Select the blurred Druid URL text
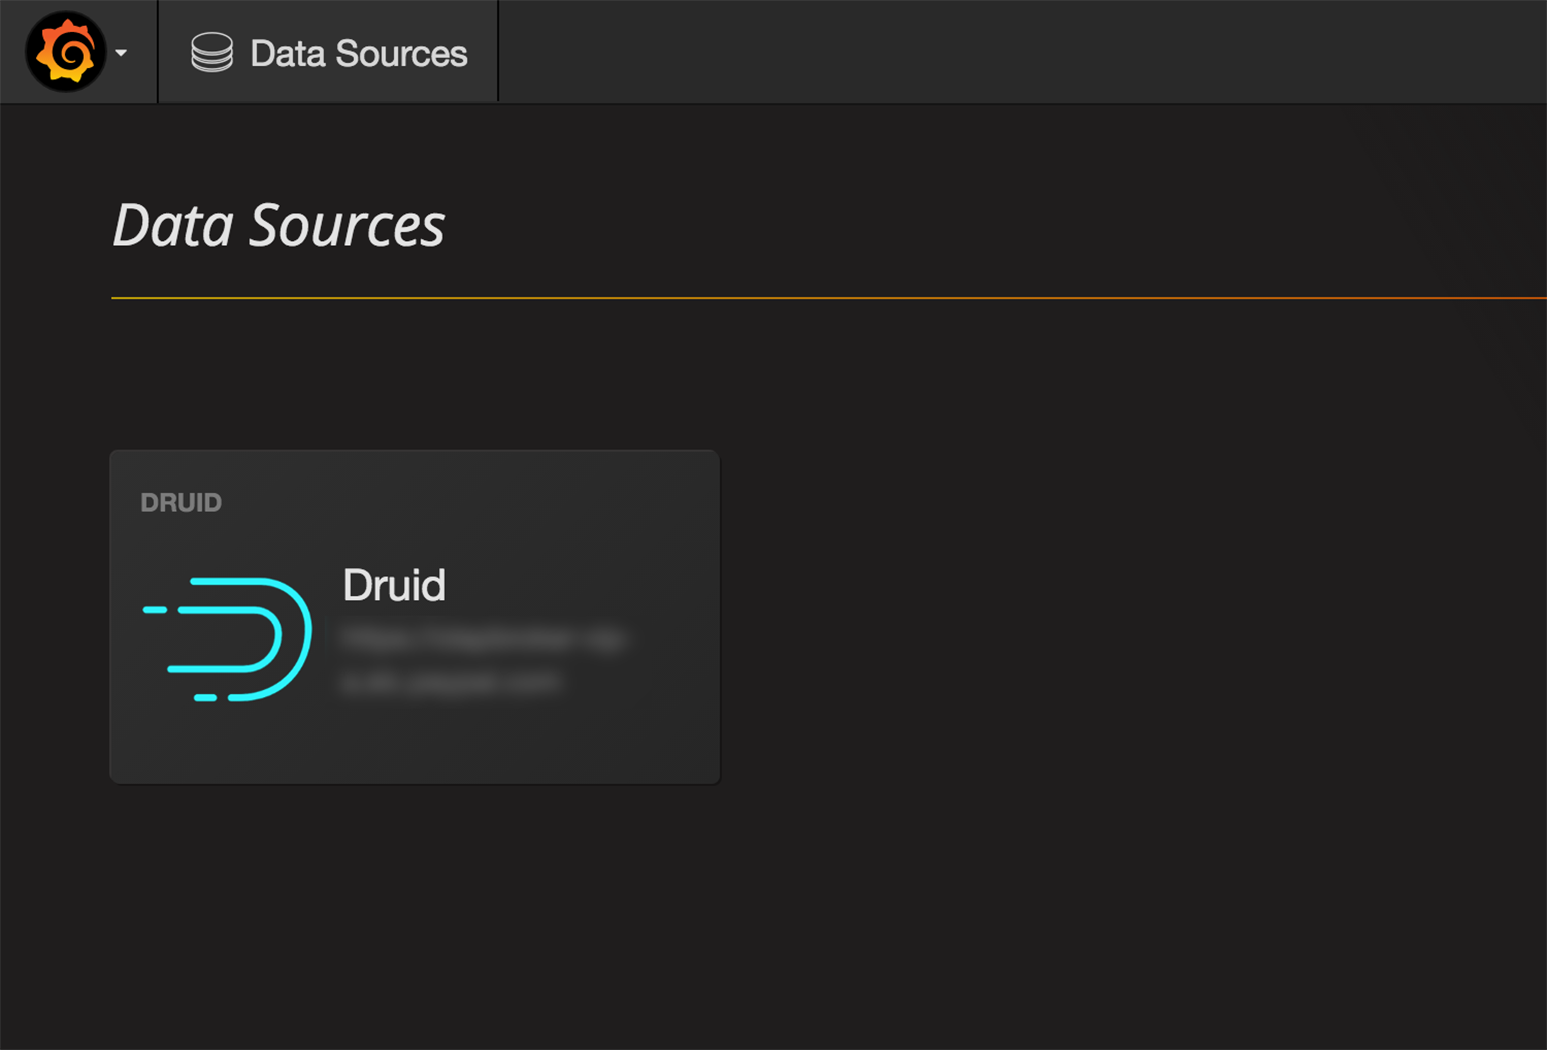The width and height of the screenshot is (1547, 1050). (x=483, y=660)
